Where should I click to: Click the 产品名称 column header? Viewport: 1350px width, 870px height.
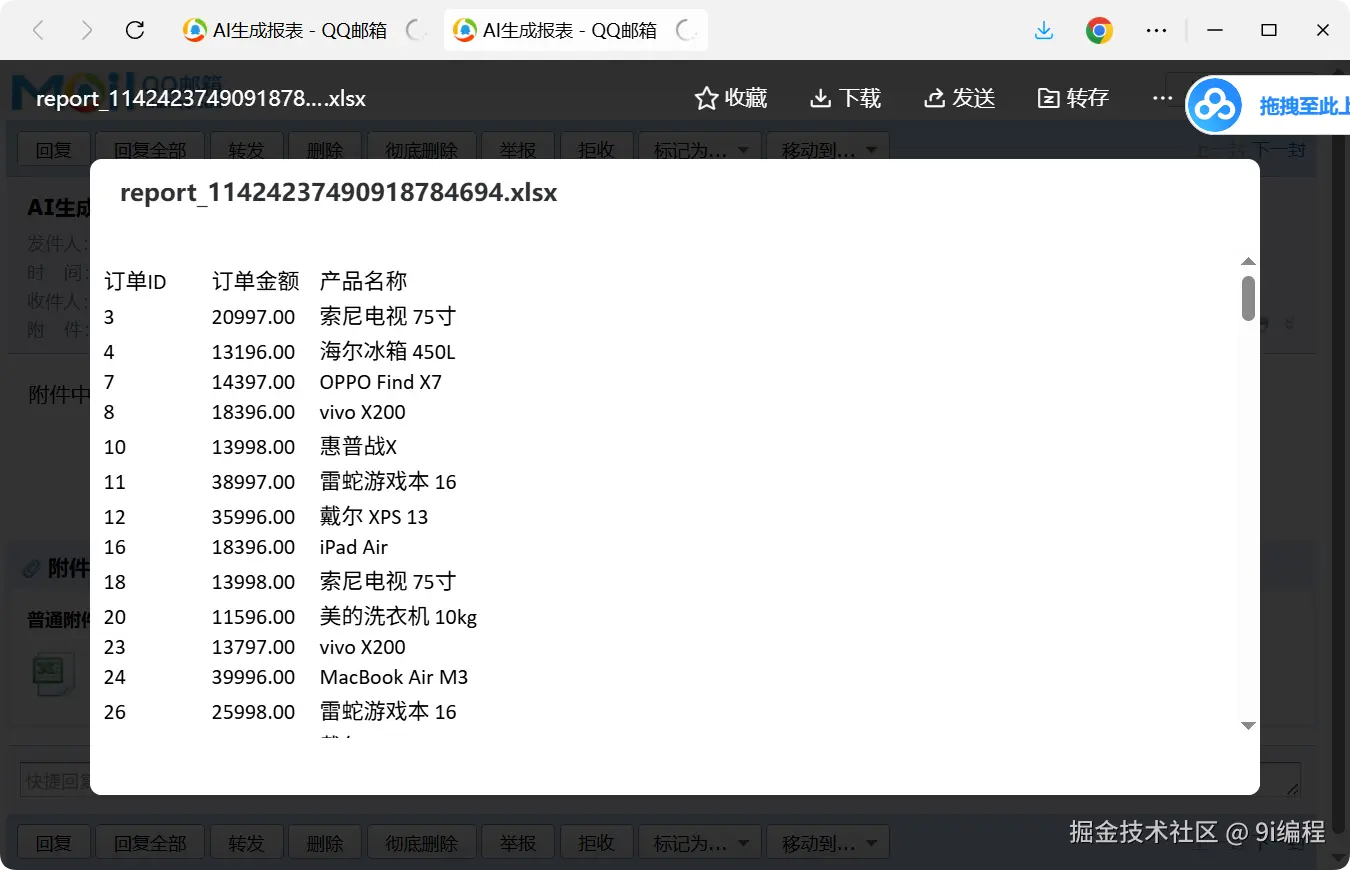364,282
